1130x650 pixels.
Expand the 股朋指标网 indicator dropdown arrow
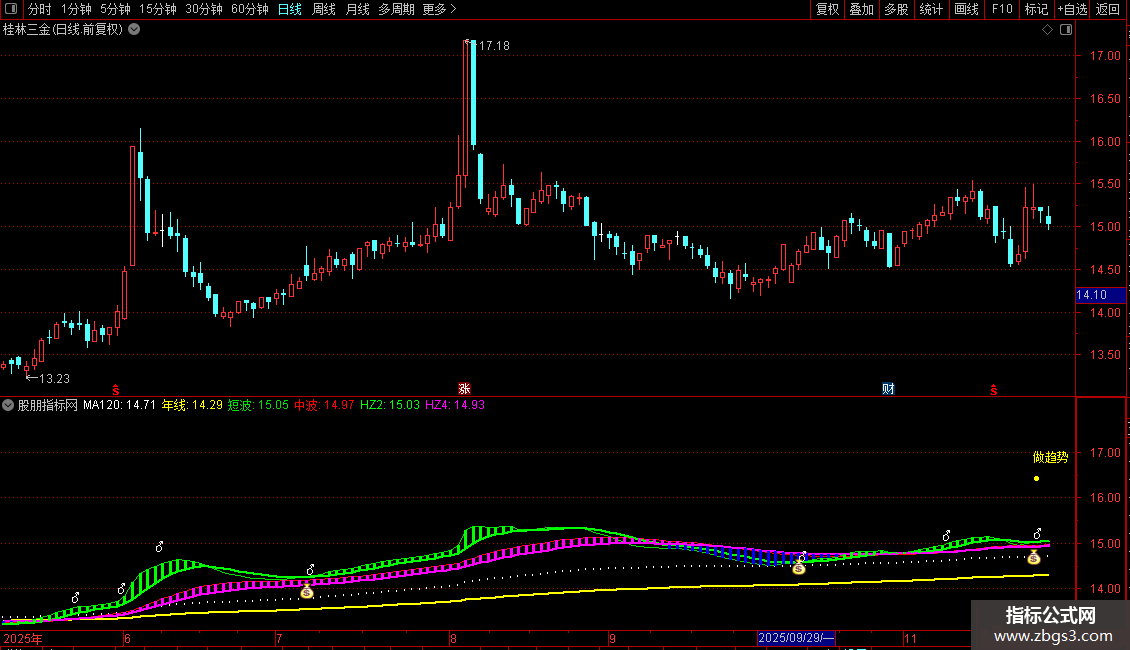point(8,405)
